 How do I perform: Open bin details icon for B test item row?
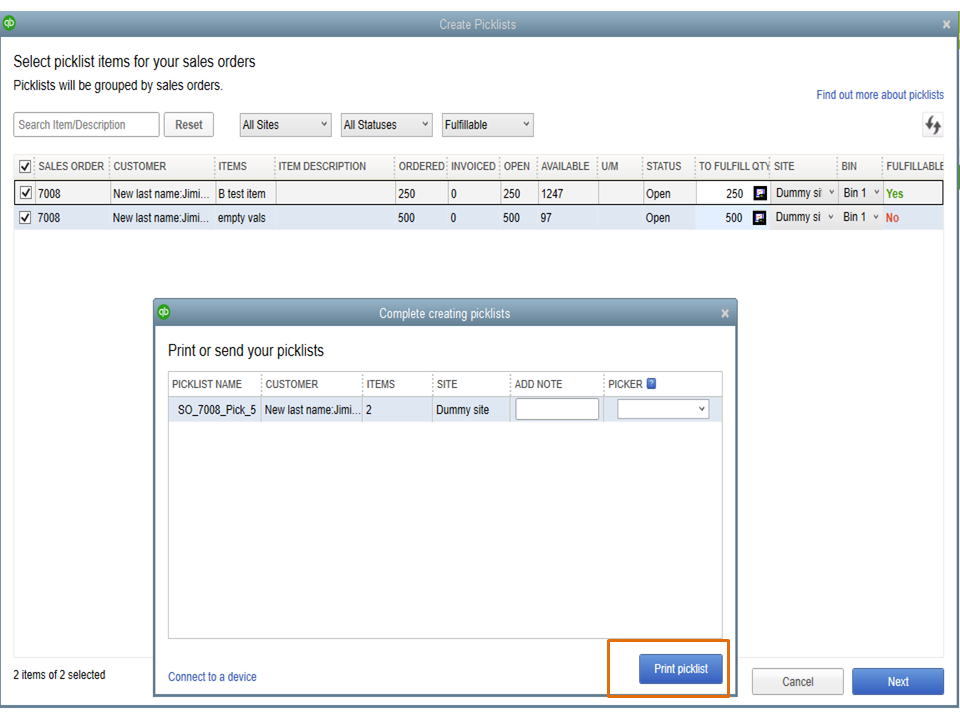coord(760,193)
